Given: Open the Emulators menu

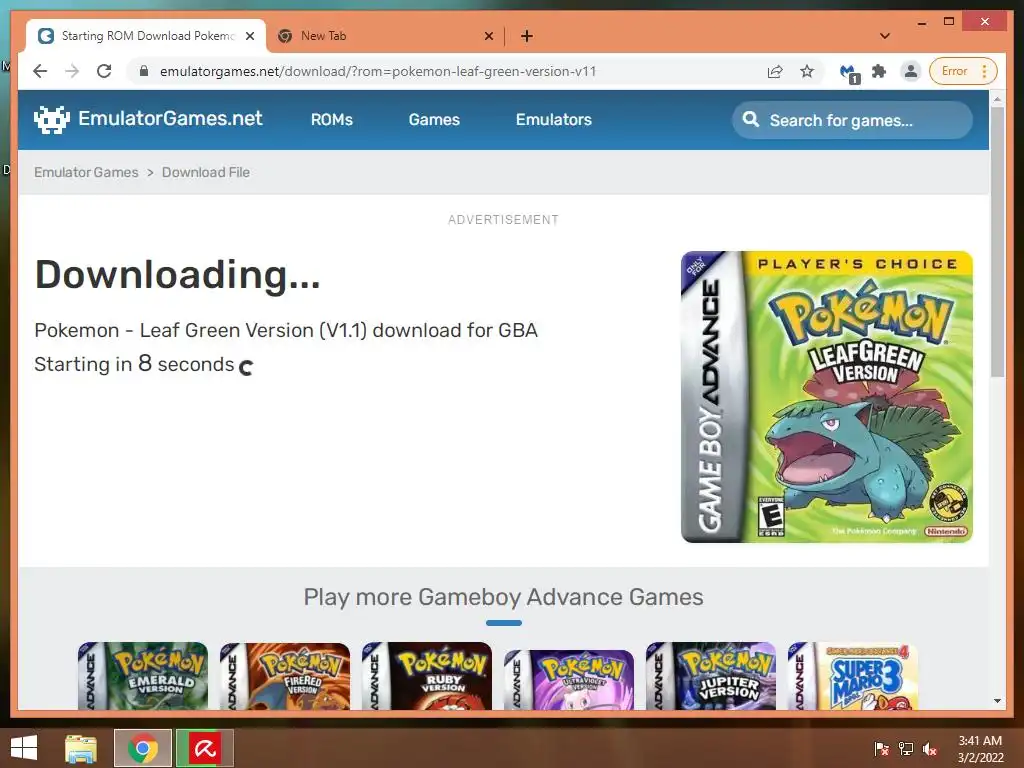Looking at the screenshot, I should [554, 120].
